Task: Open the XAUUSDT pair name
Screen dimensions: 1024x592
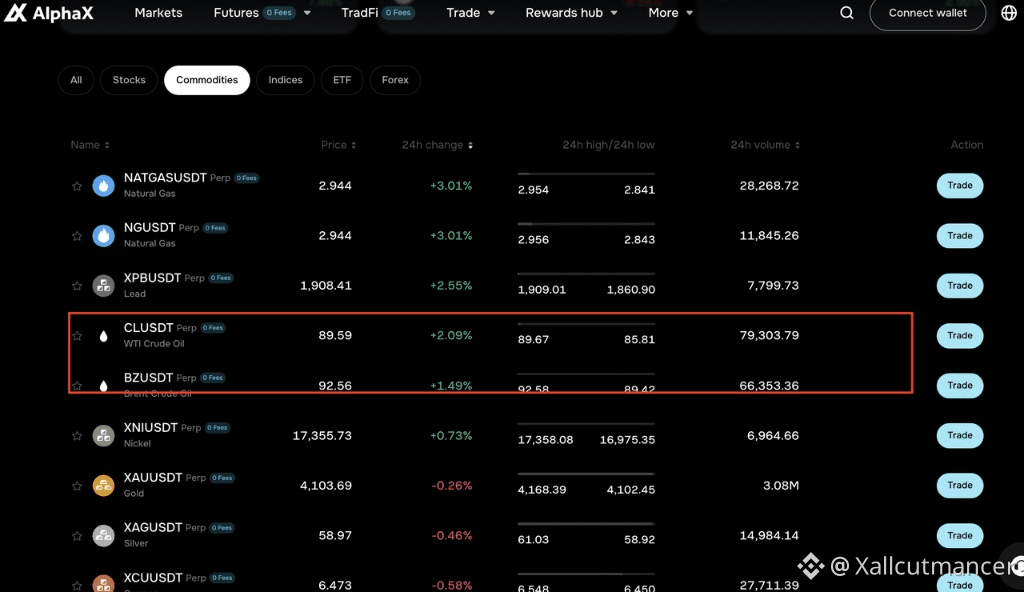Action: (153, 478)
